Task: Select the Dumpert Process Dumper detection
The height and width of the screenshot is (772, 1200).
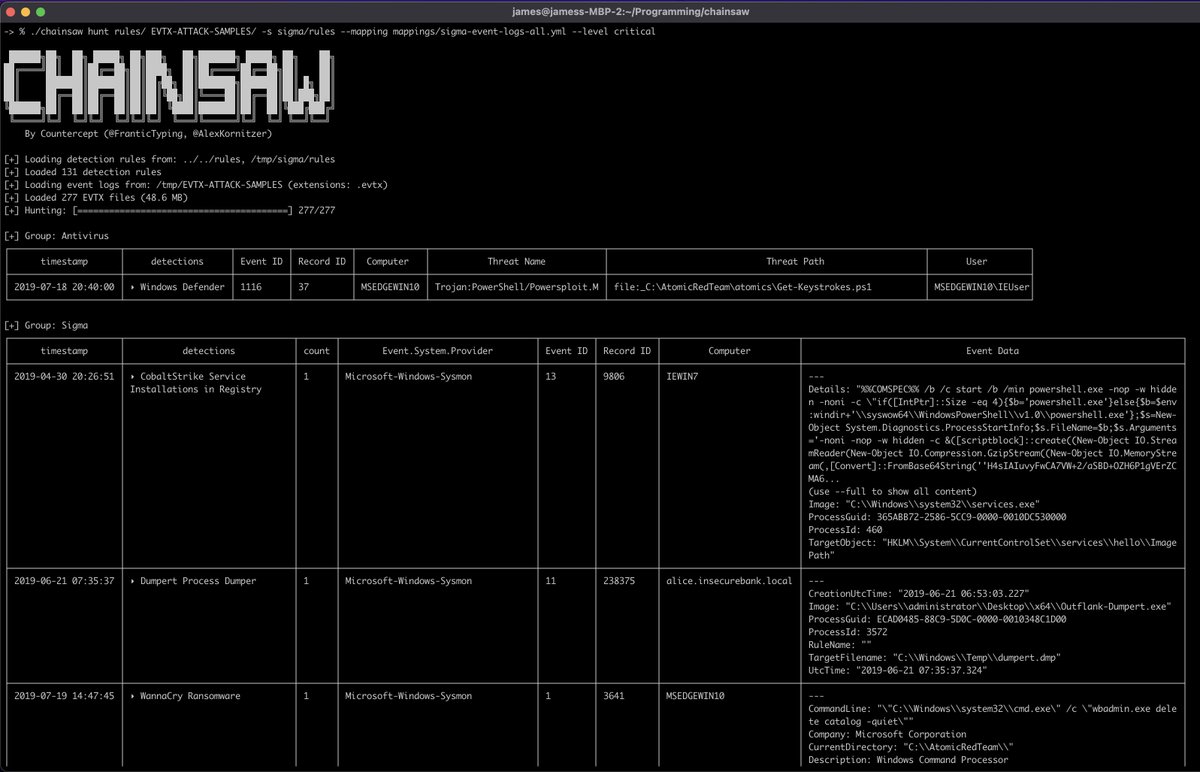Action: coord(193,581)
